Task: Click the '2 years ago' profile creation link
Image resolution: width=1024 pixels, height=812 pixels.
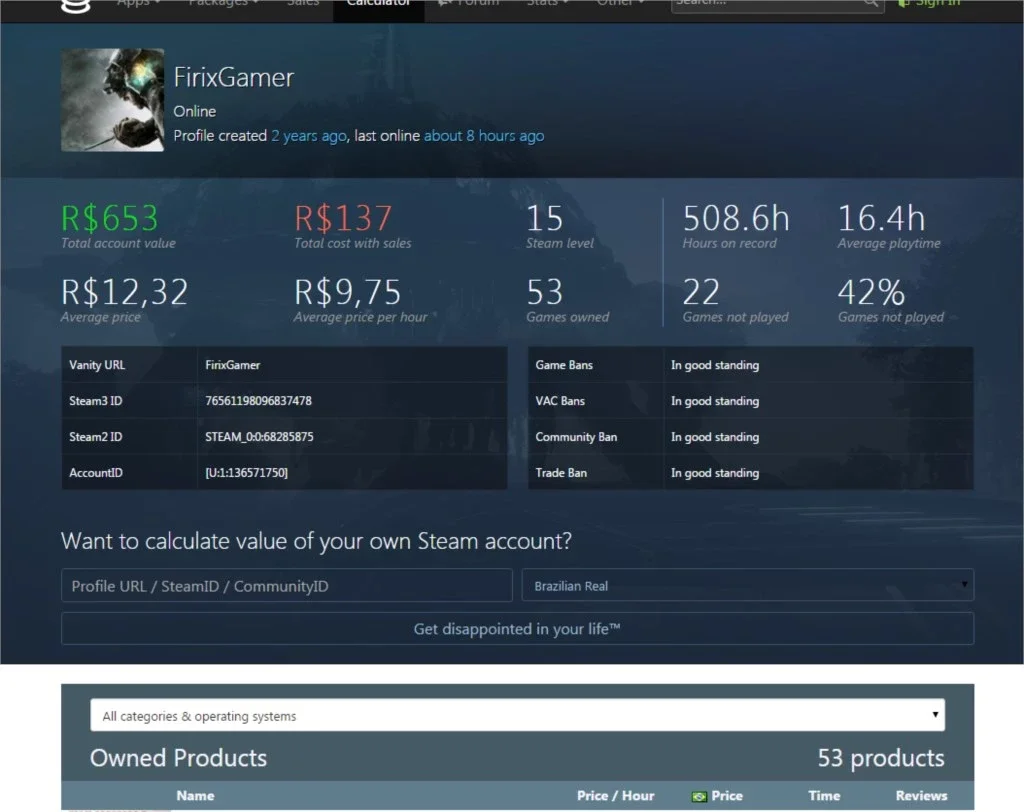Action: [309, 136]
